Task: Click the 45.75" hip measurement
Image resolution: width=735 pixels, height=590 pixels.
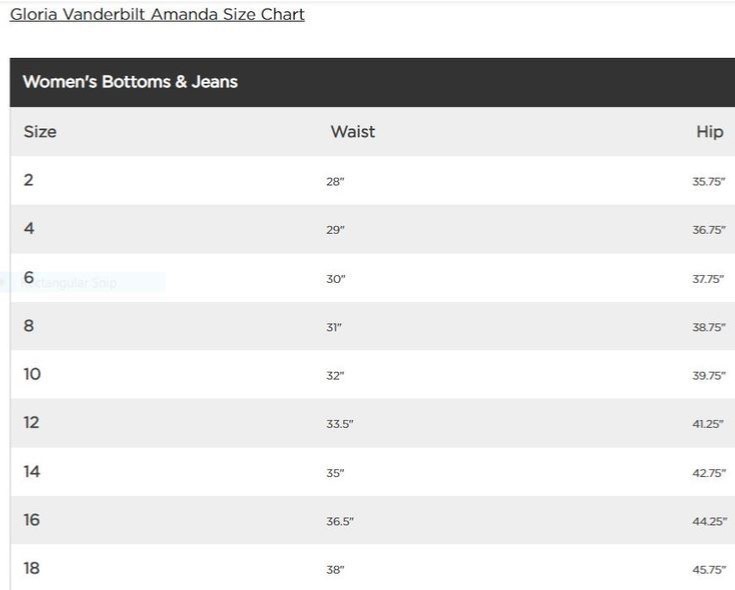Action: (709, 569)
